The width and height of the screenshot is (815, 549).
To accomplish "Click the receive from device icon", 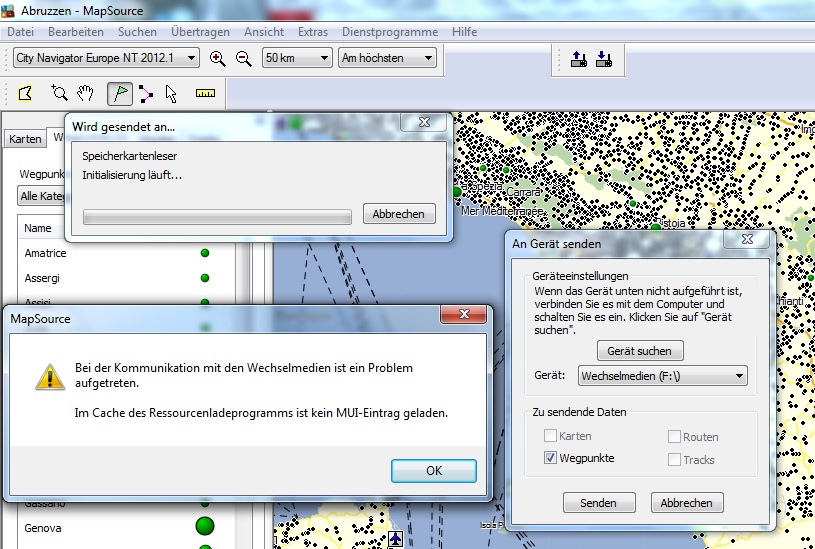I will 603,59.
